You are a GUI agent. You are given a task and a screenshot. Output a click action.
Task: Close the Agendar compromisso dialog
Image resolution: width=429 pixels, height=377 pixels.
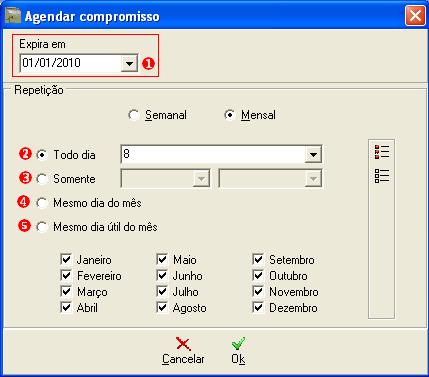[x=415, y=15]
